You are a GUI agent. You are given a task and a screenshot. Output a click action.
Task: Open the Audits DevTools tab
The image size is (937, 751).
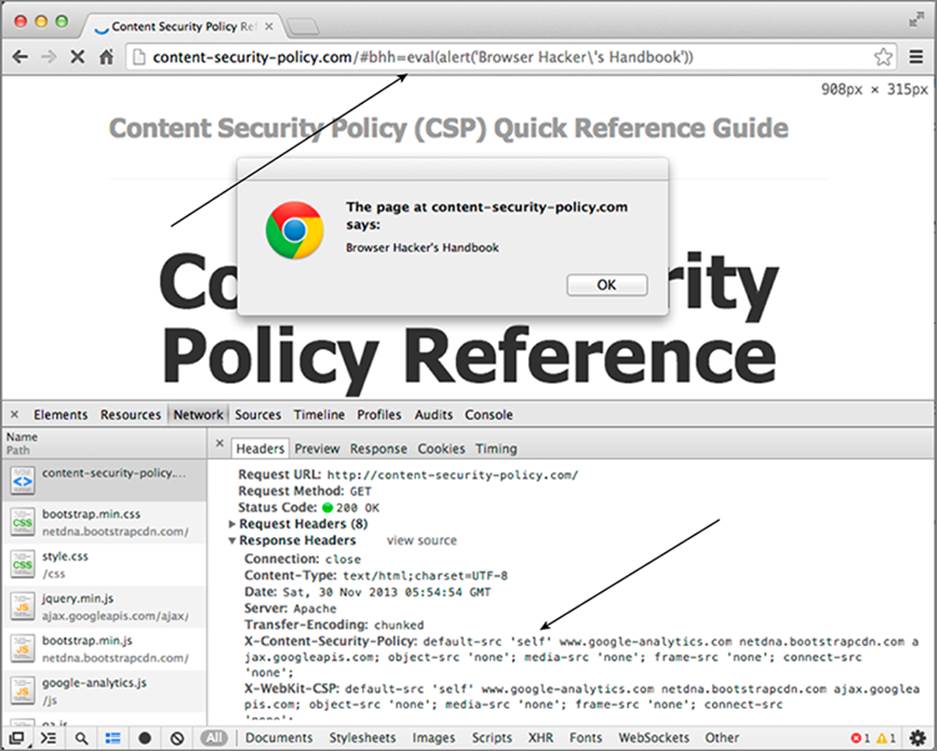433,415
